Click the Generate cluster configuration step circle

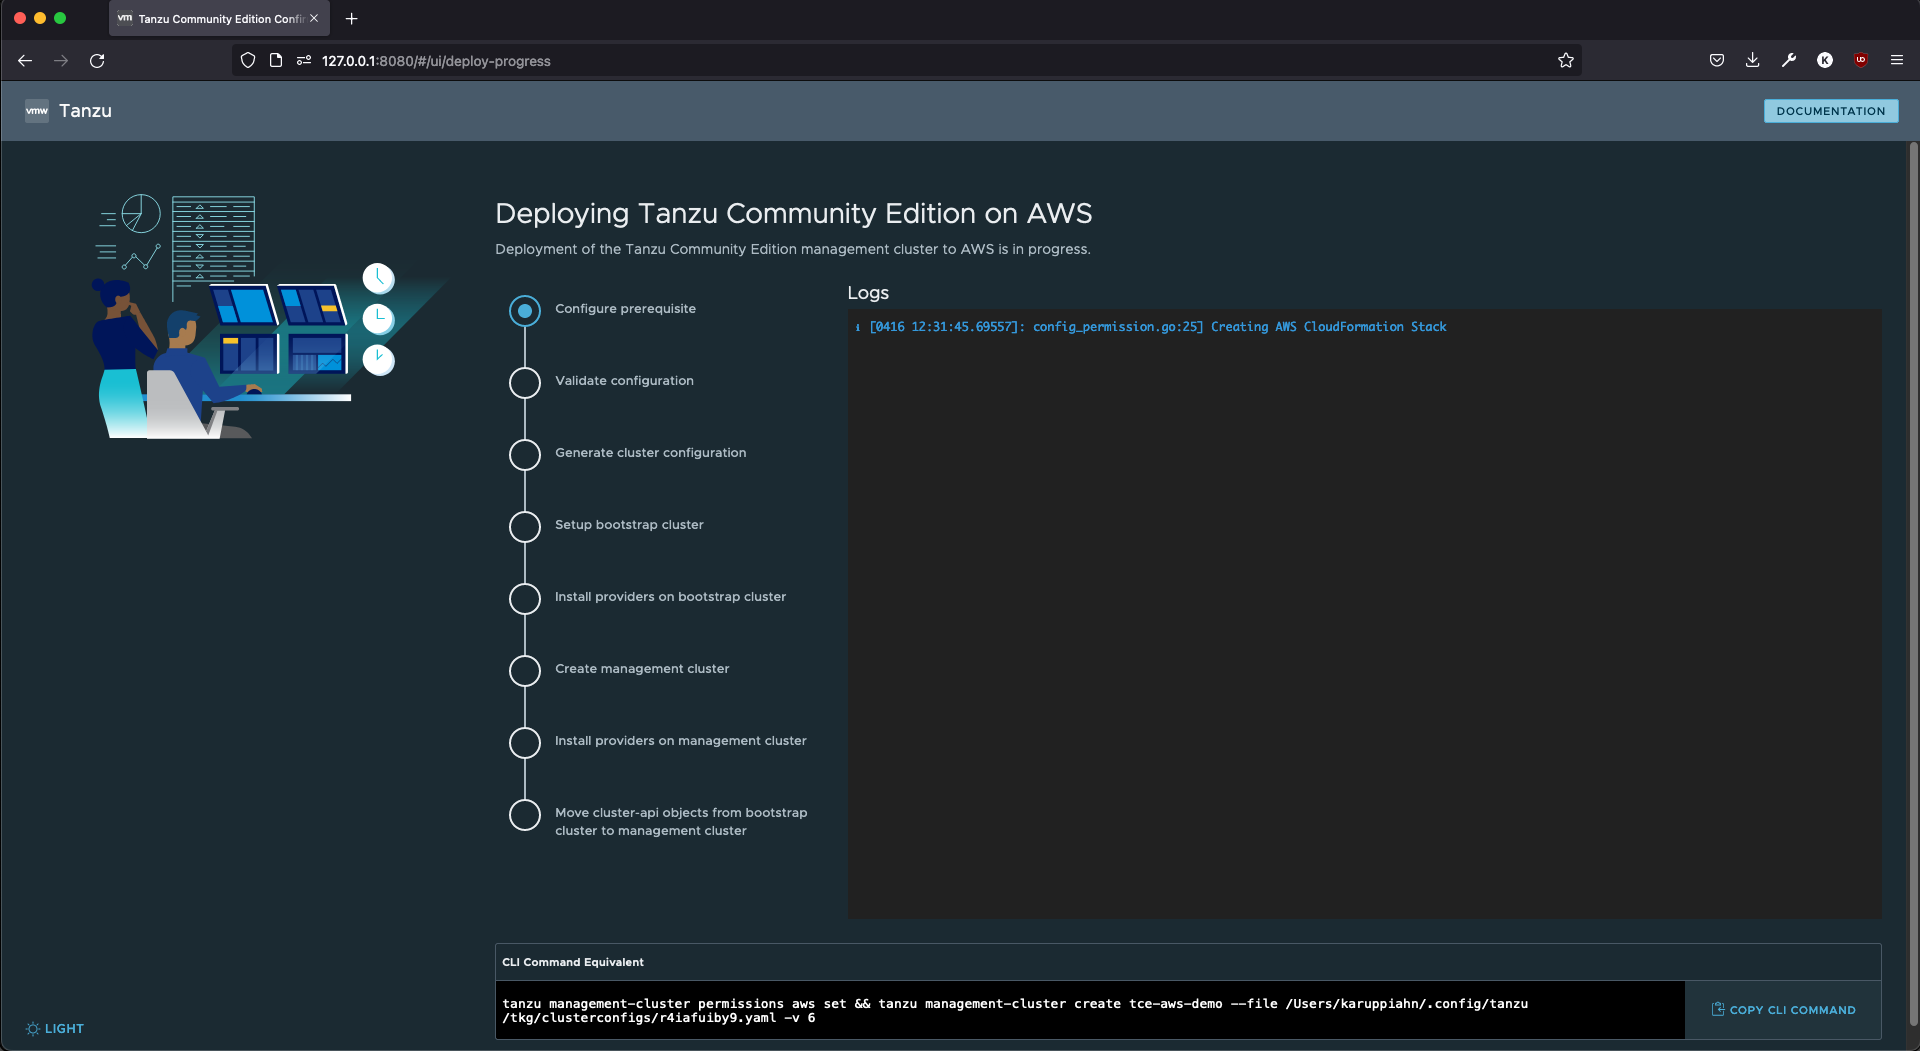(525, 455)
